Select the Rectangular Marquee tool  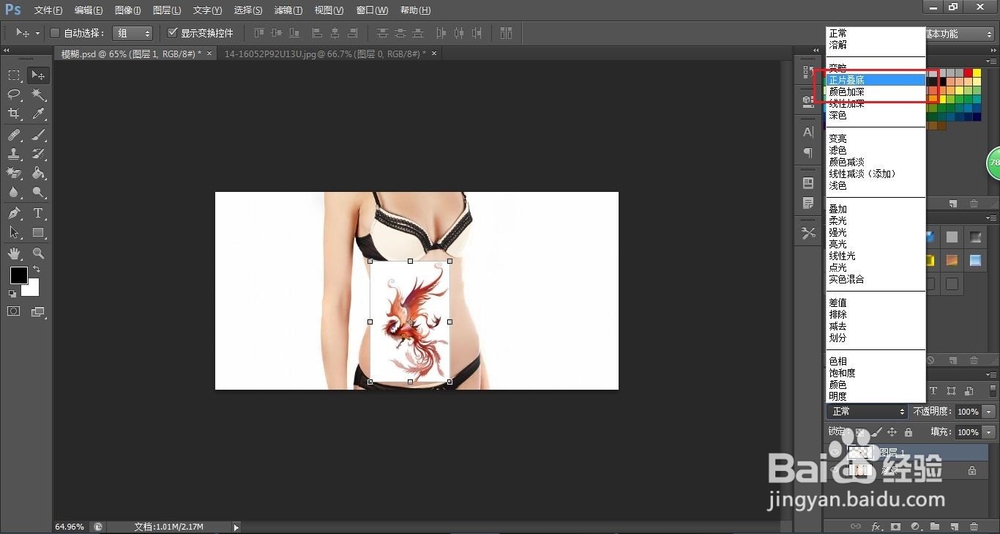pos(13,75)
